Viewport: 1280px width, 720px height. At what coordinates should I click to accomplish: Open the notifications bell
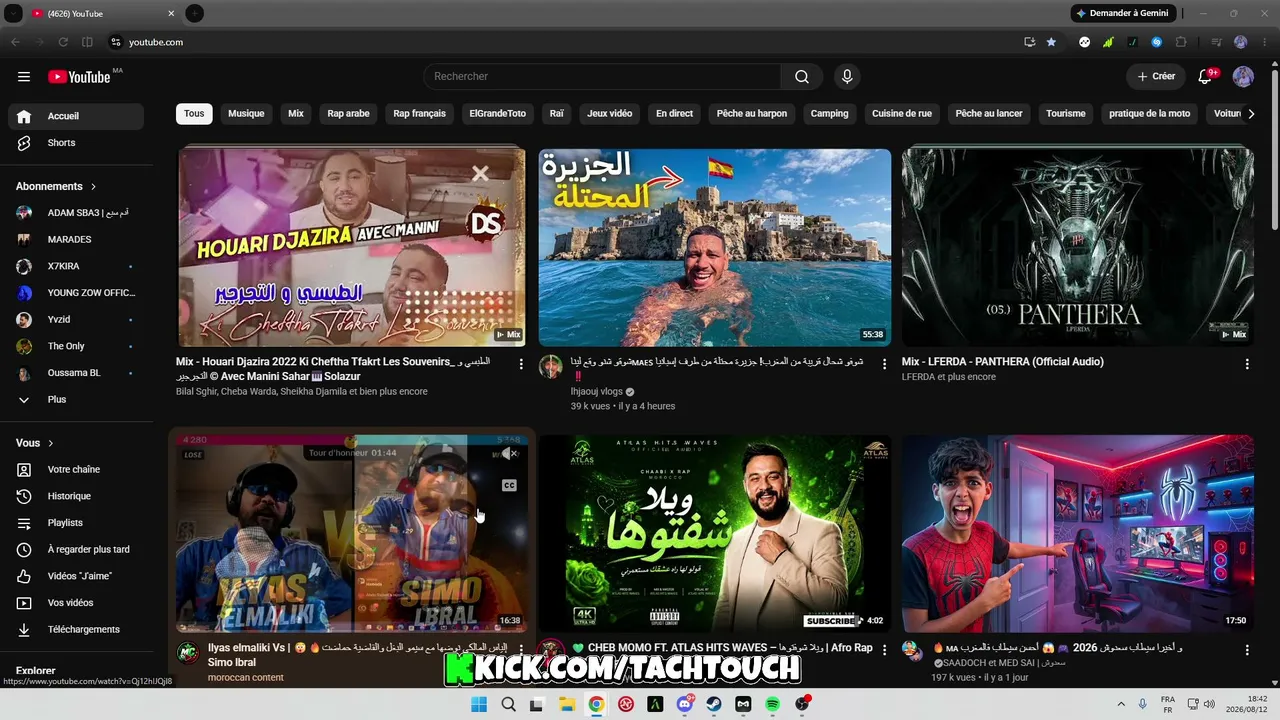coord(1206,77)
